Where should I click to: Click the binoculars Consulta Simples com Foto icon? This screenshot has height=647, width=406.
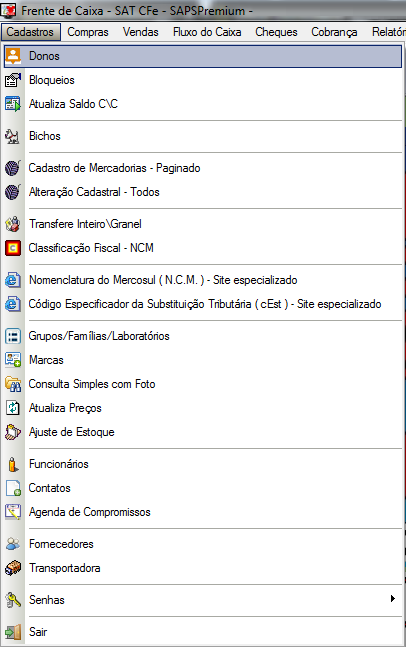13,384
